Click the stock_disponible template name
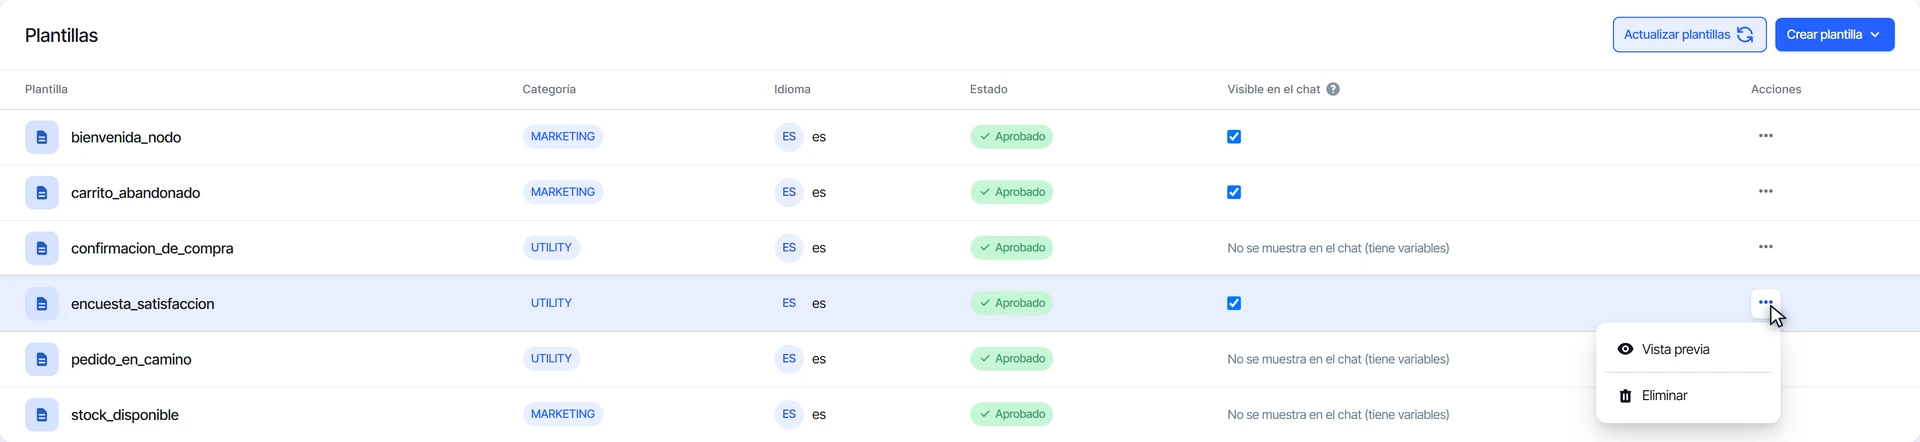Image resolution: width=1920 pixels, height=442 pixels. [125, 415]
